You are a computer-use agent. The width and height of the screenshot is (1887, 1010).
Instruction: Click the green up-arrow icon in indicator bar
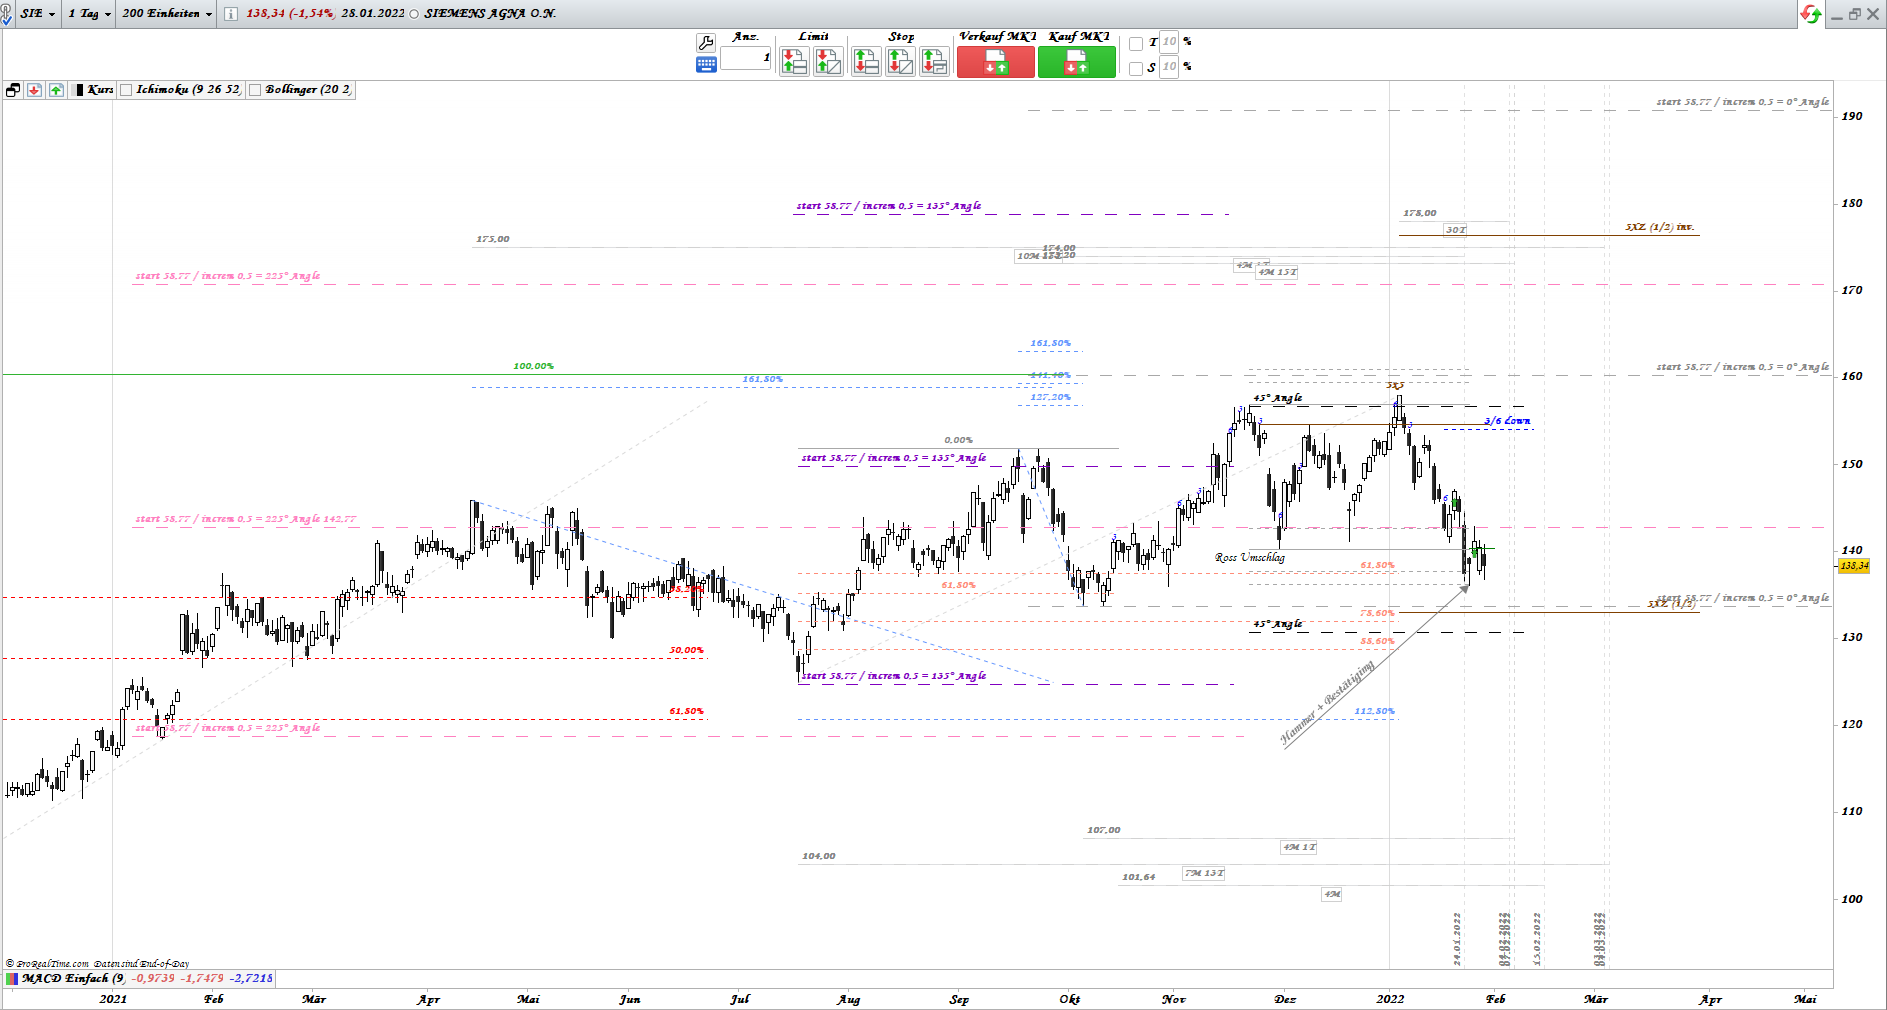click(x=56, y=90)
